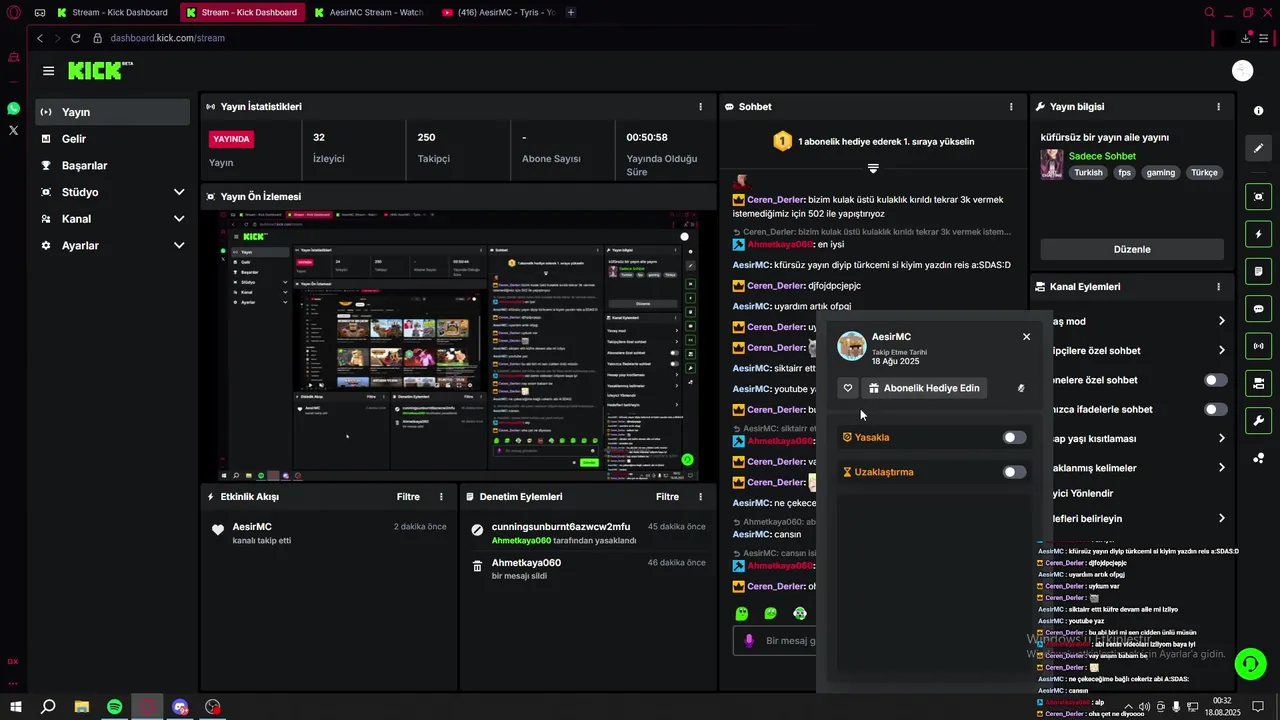1280x720 pixels.
Task: Click the Turkish tag
Action: [1088, 172]
